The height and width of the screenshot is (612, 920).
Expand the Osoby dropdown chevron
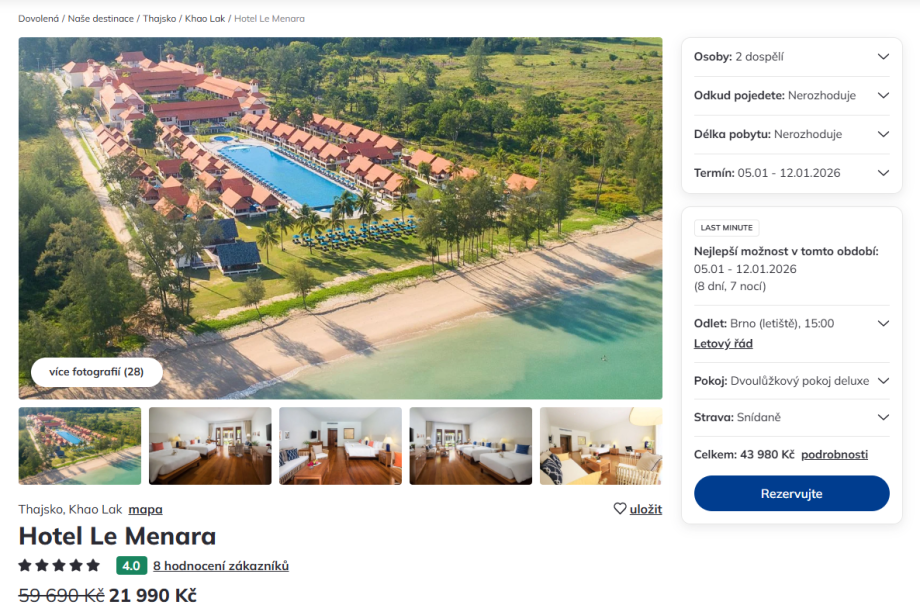tap(883, 57)
